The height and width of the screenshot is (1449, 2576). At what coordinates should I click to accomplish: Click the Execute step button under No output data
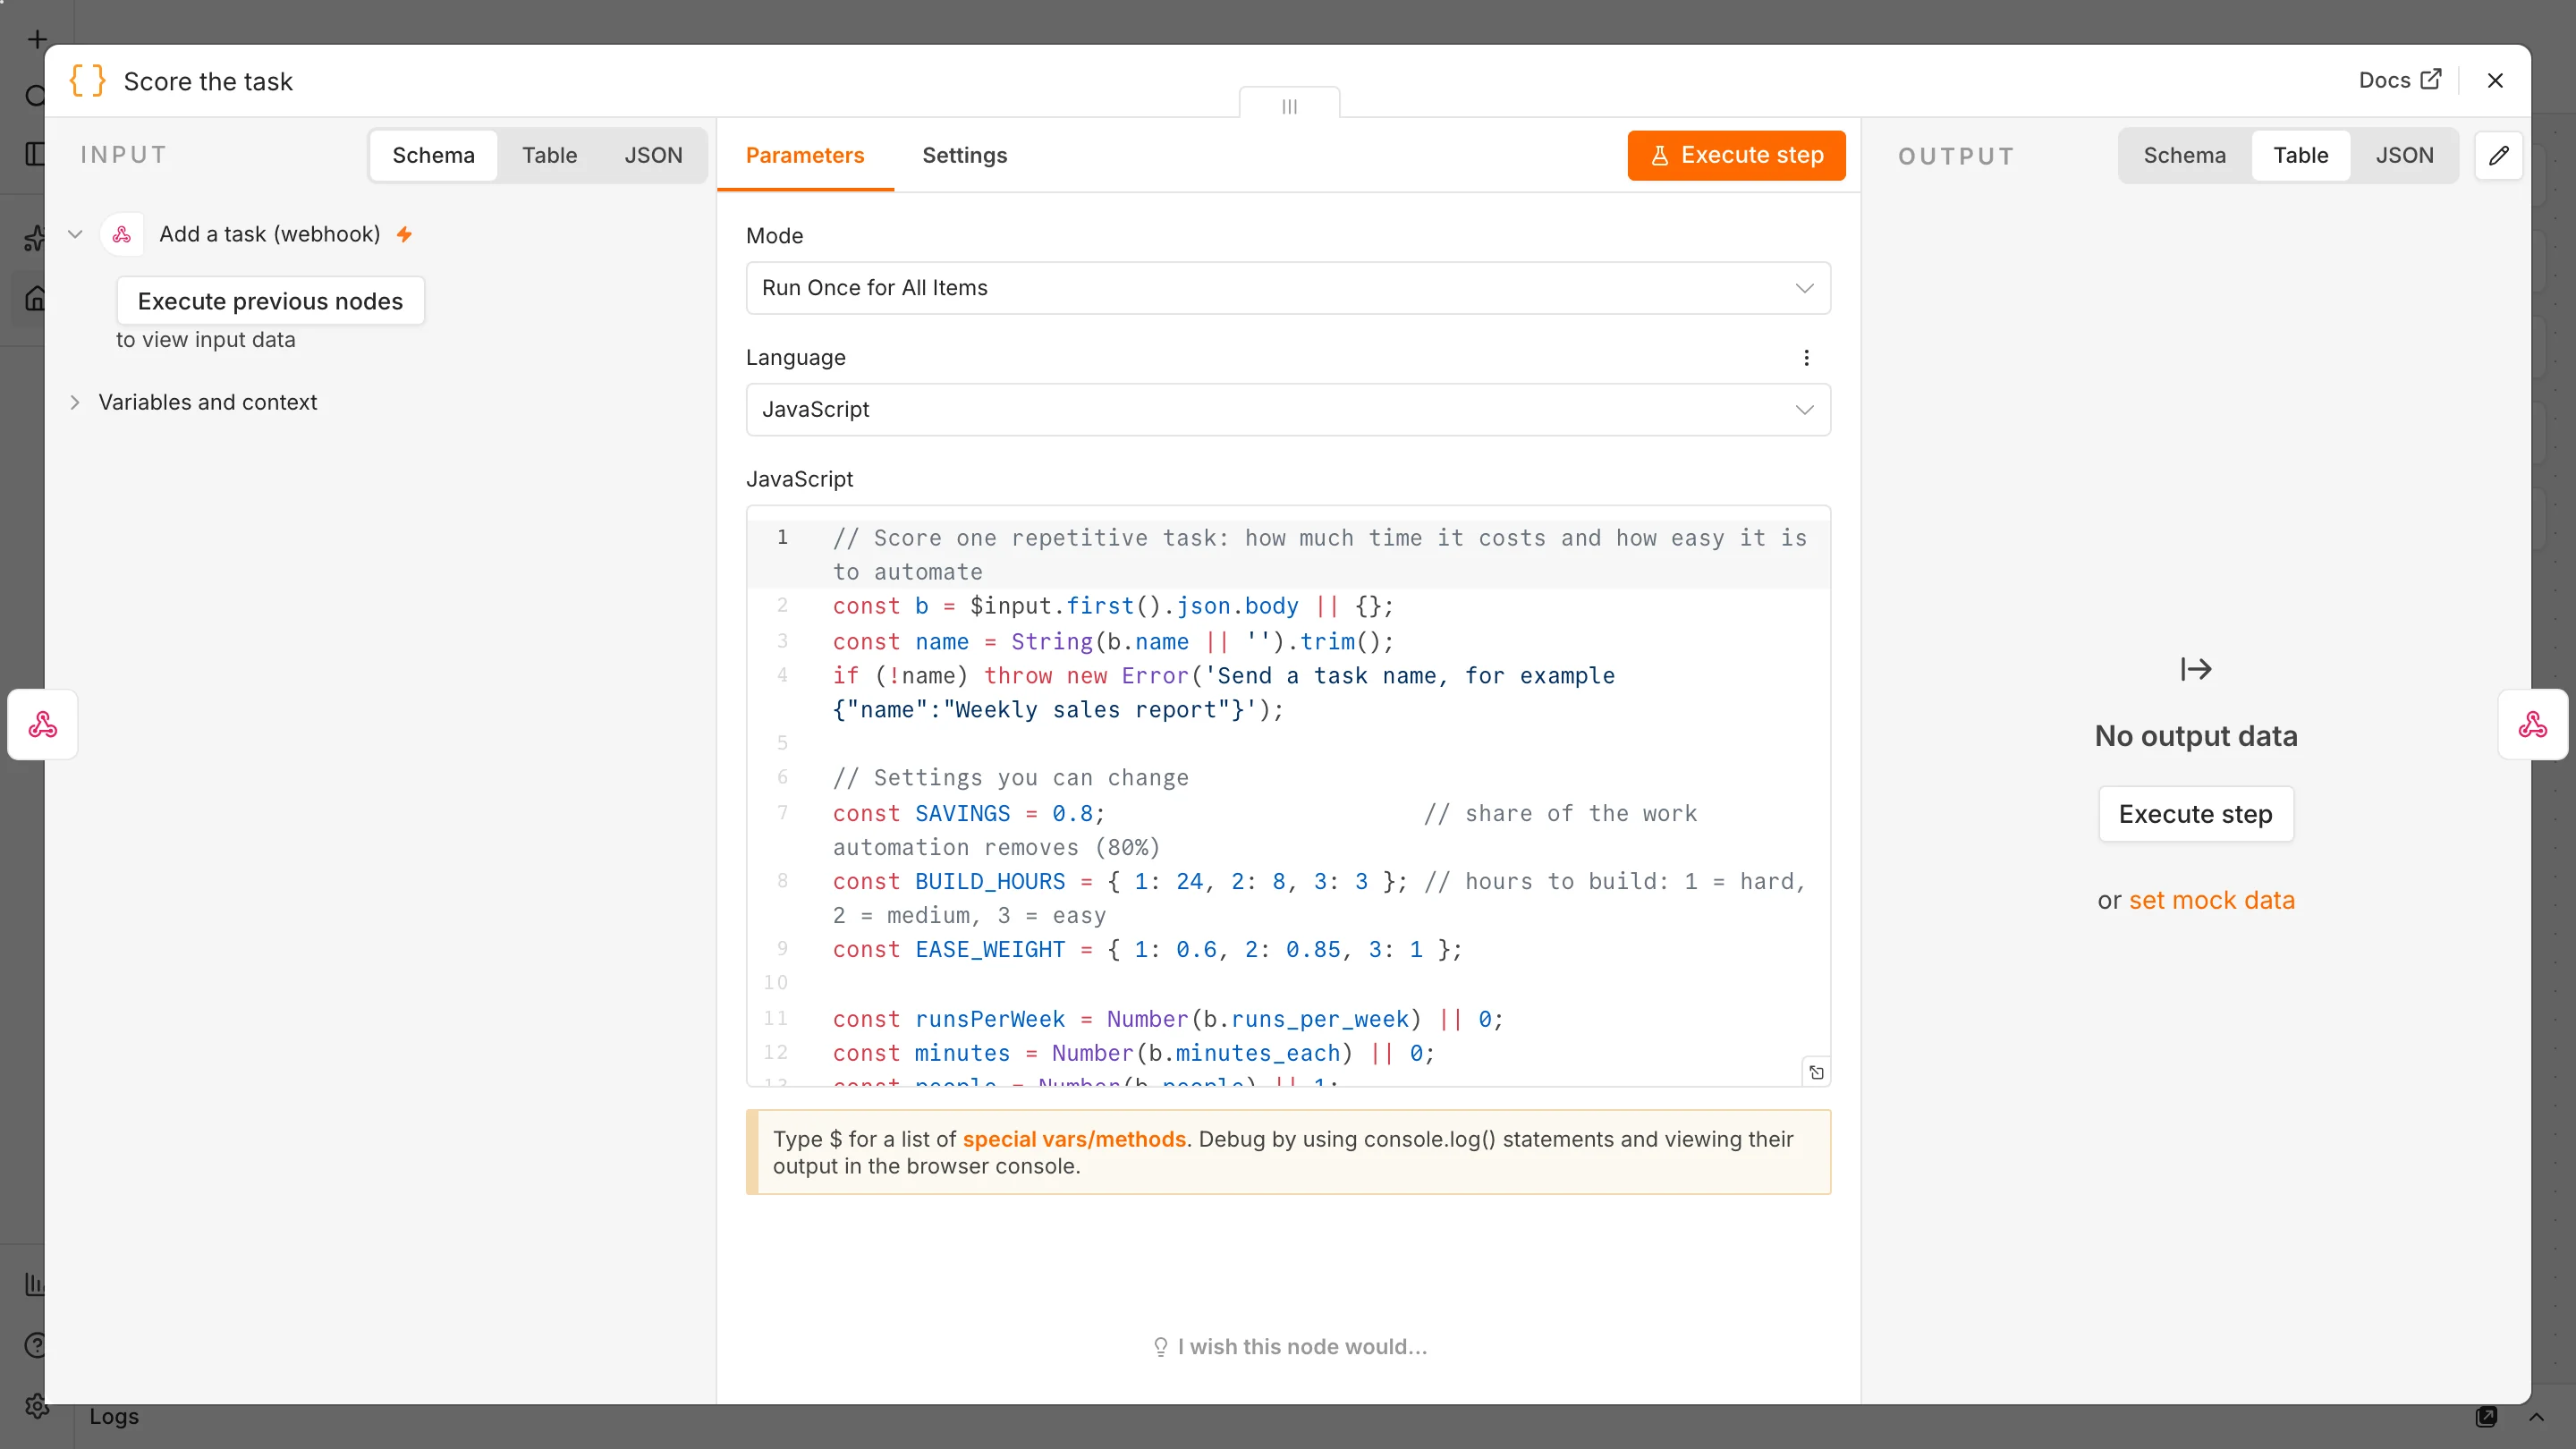tap(2195, 814)
